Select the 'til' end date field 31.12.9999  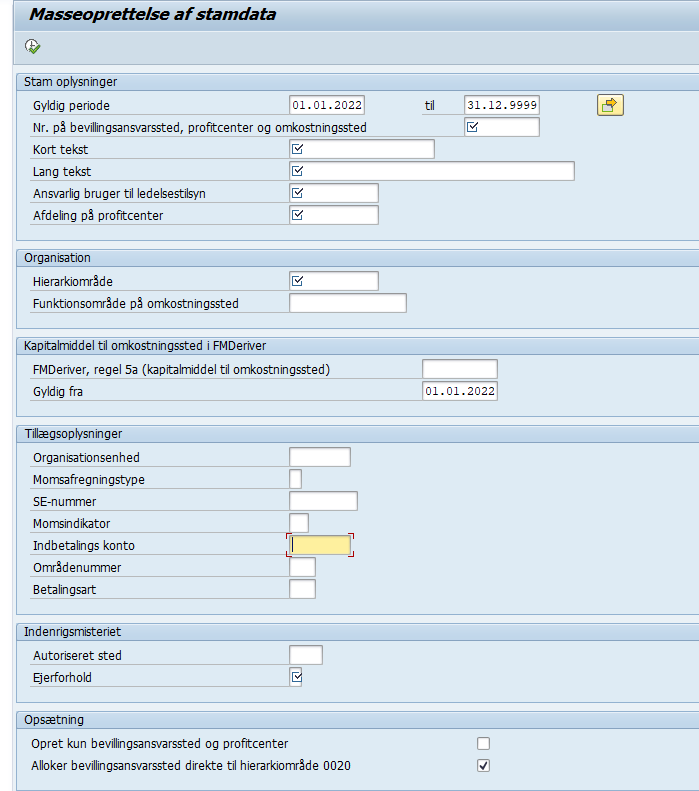click(x=502, y=105)
